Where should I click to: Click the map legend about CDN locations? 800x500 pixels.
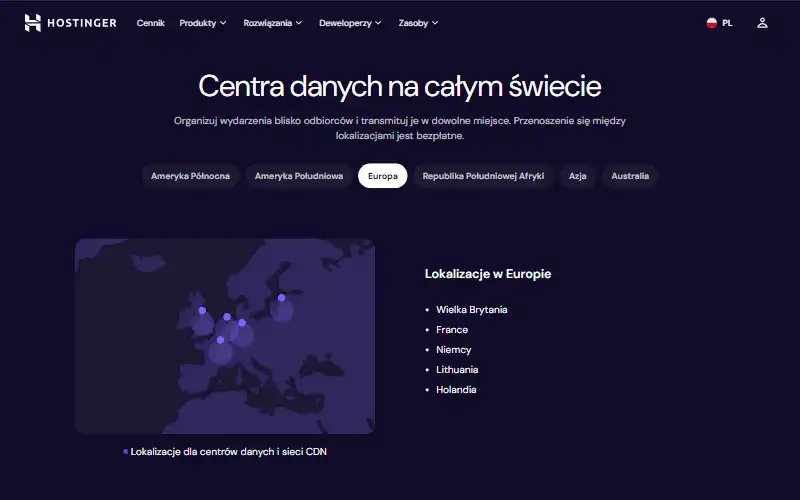225,452
